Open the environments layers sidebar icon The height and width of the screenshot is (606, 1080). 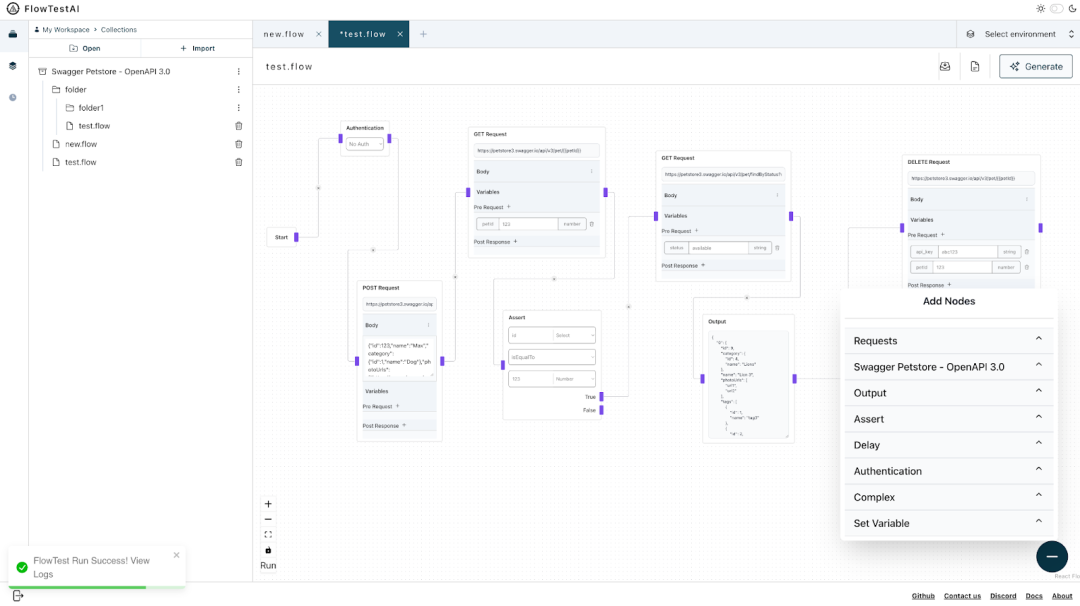12,66
